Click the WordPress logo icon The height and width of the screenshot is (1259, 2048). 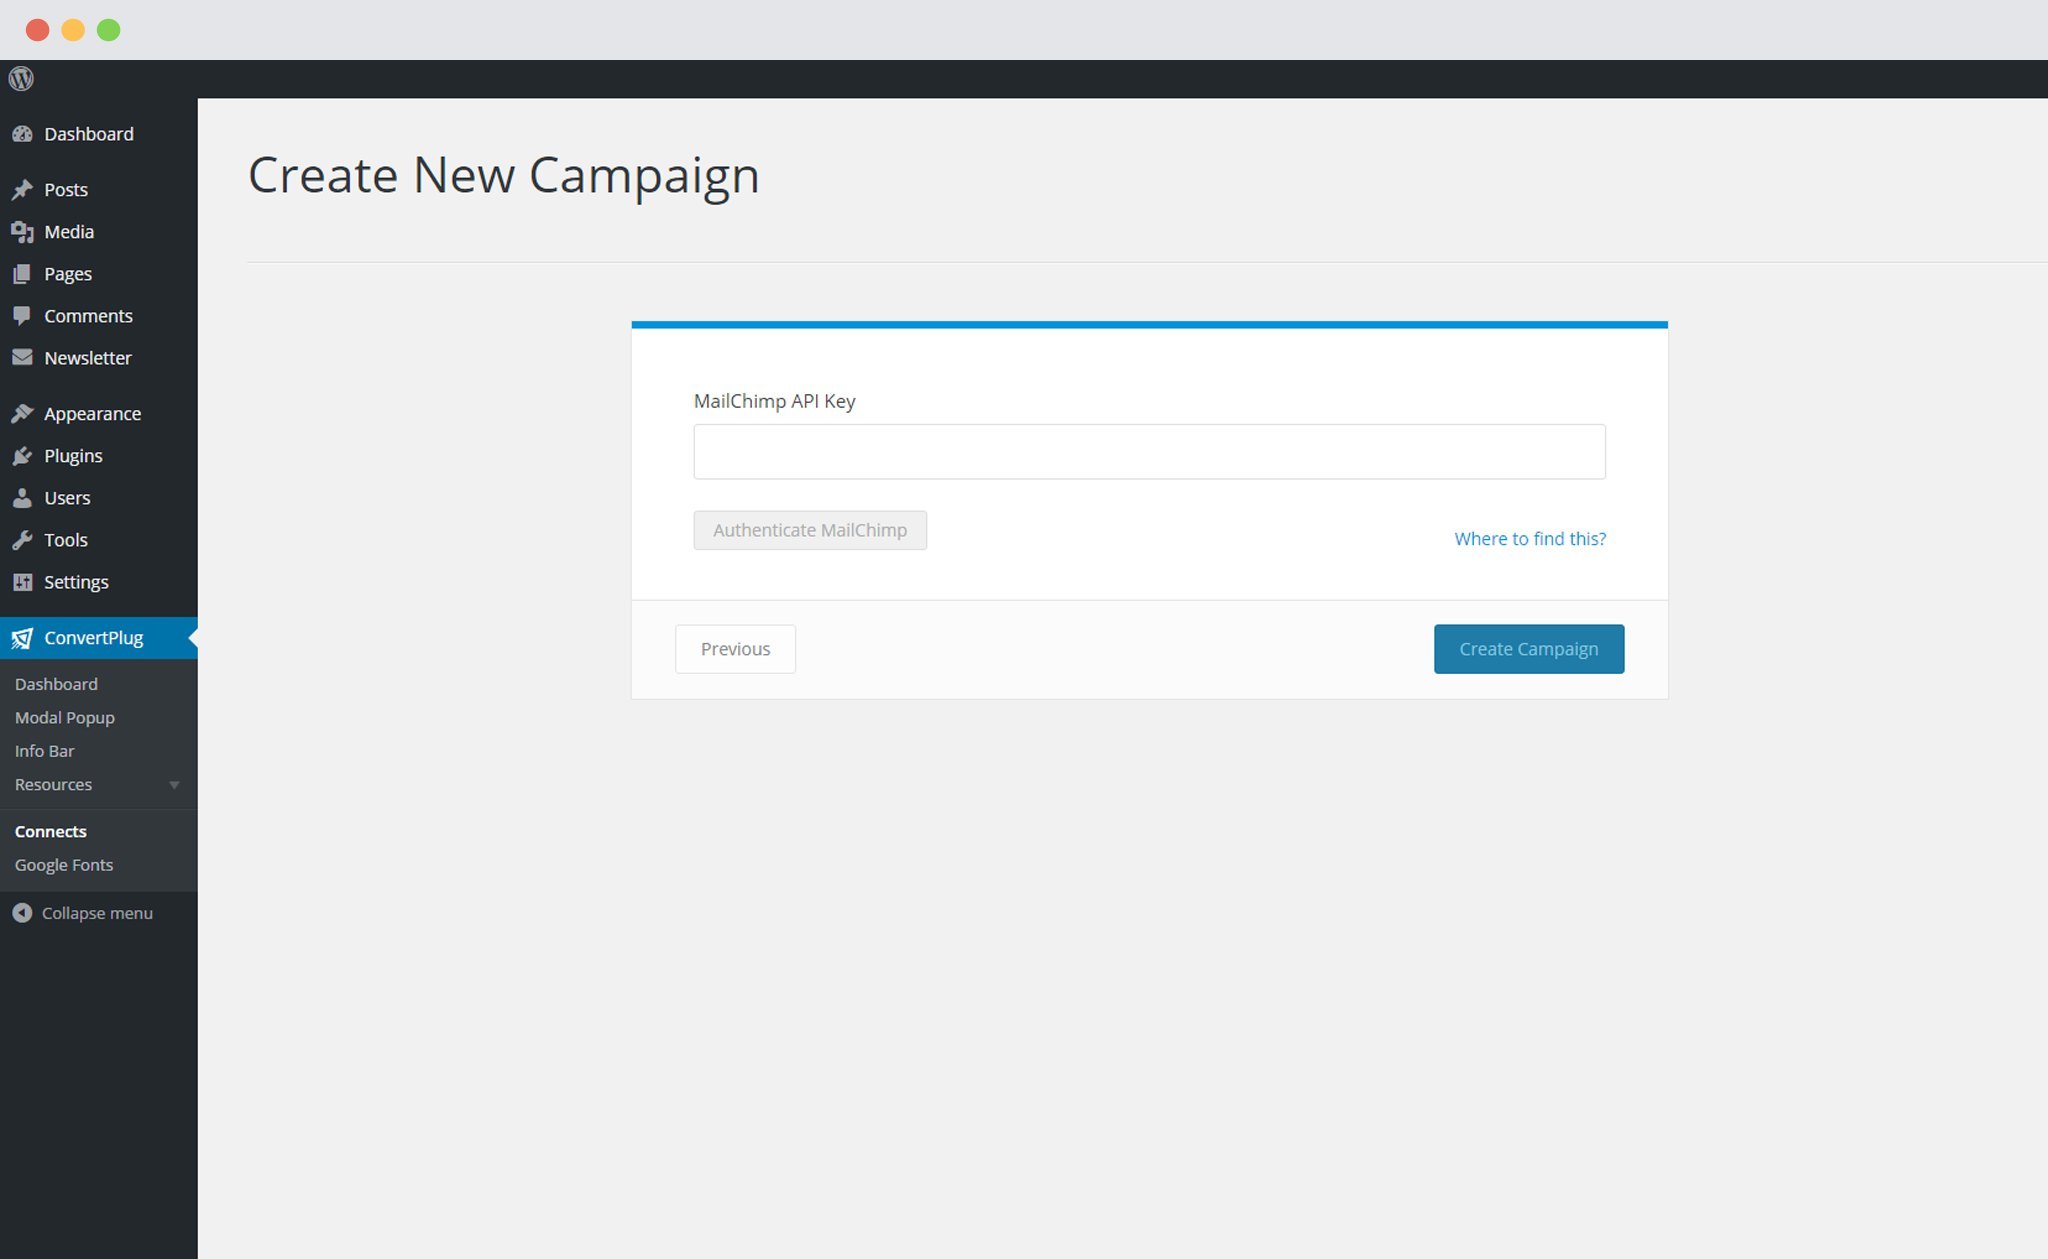click(20, 79)
